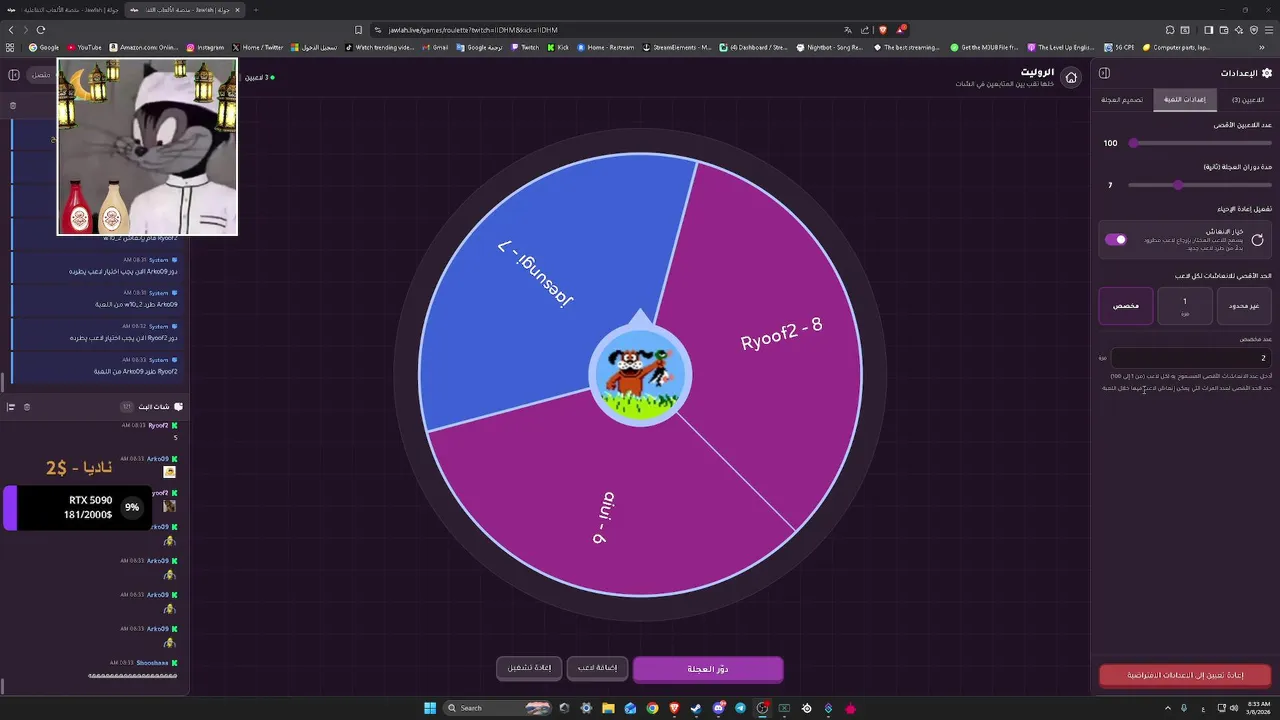The height and width of the screenshot is (720, 1280).
Task: Switch to the wheel design (تصميم العجلة) tab
Action: (x=1122, y=100)
